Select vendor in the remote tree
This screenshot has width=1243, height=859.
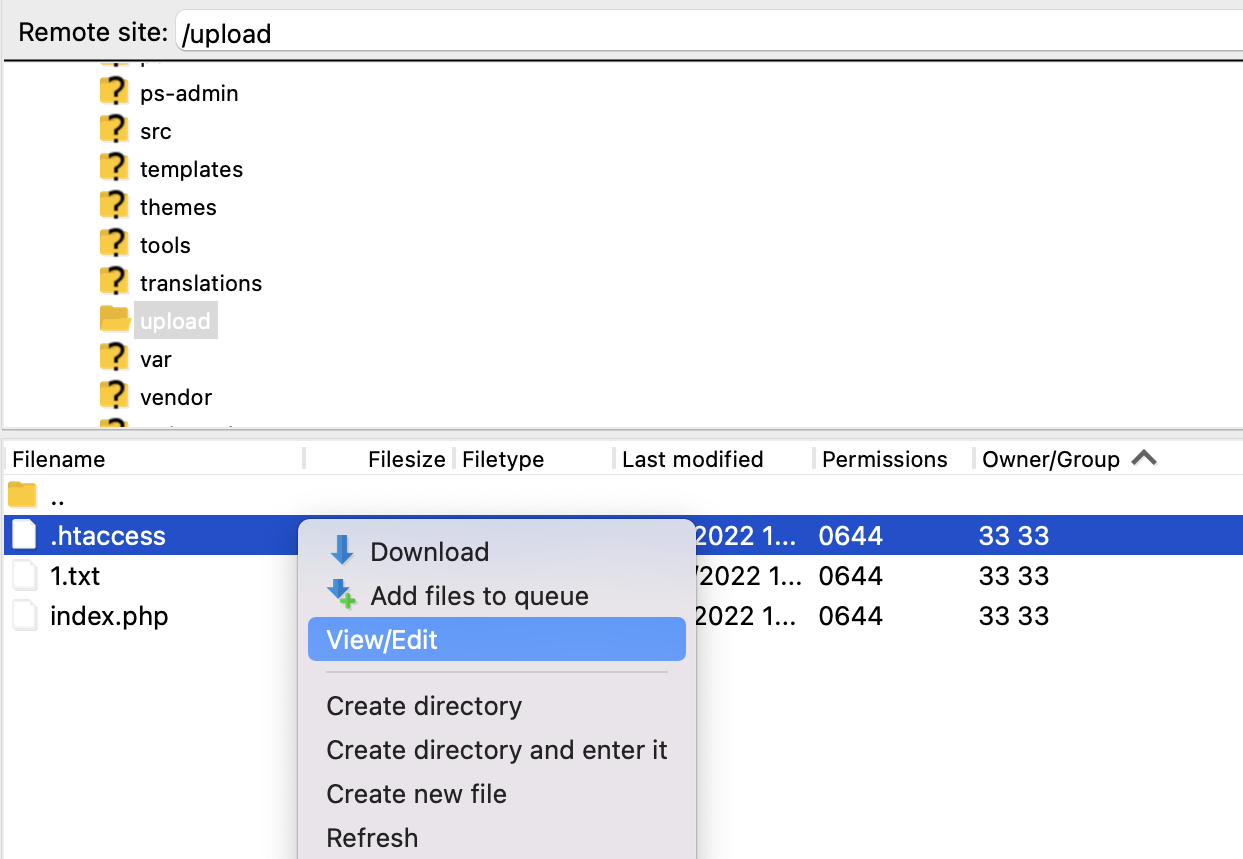[176, 397]
